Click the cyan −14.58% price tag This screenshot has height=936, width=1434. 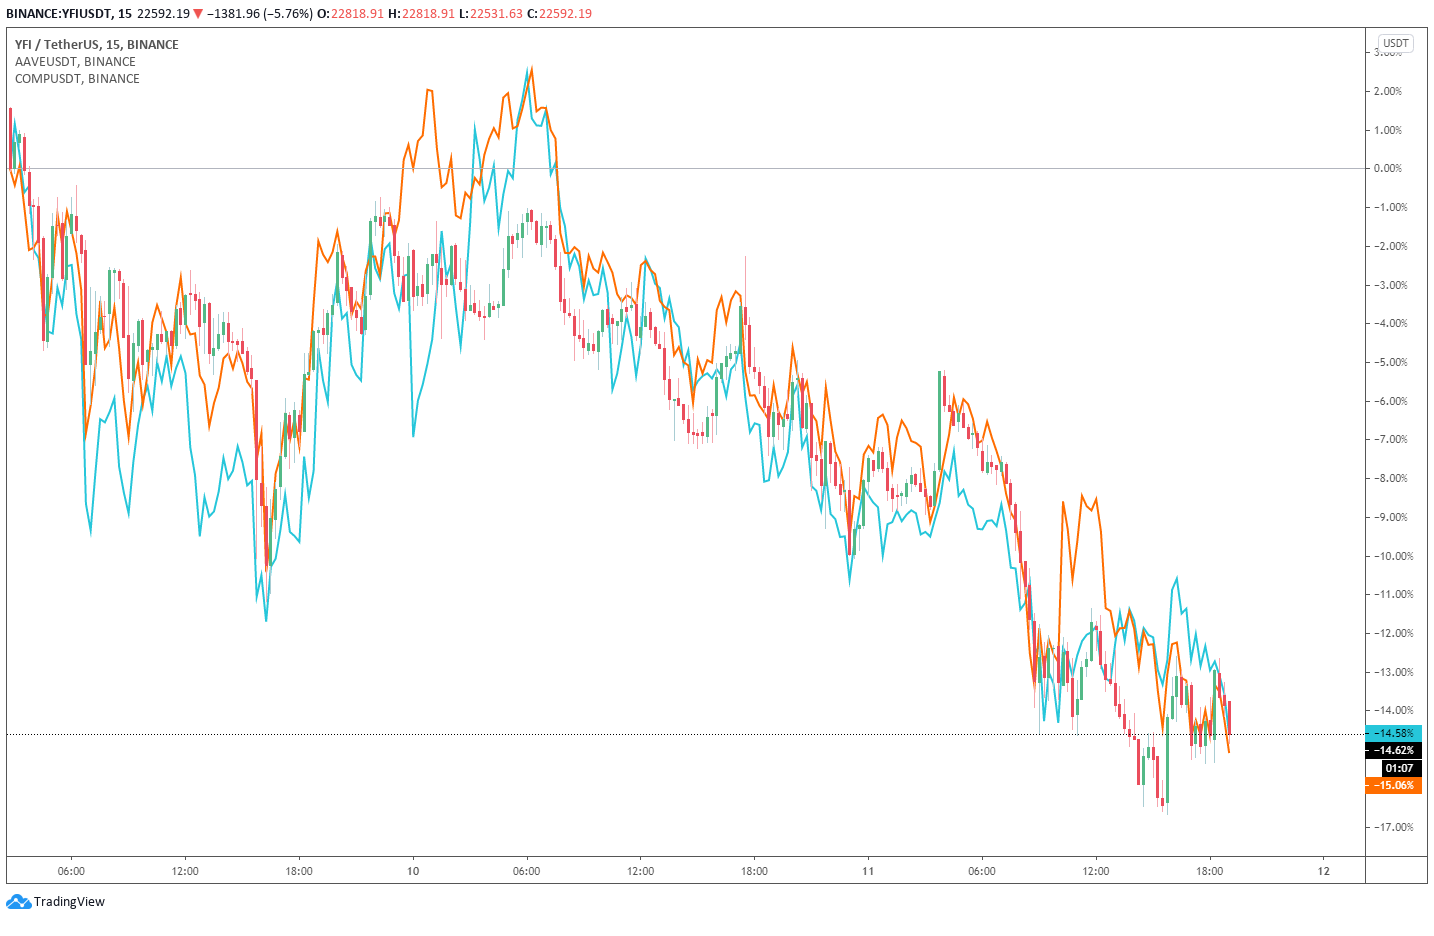point(1393,733)
